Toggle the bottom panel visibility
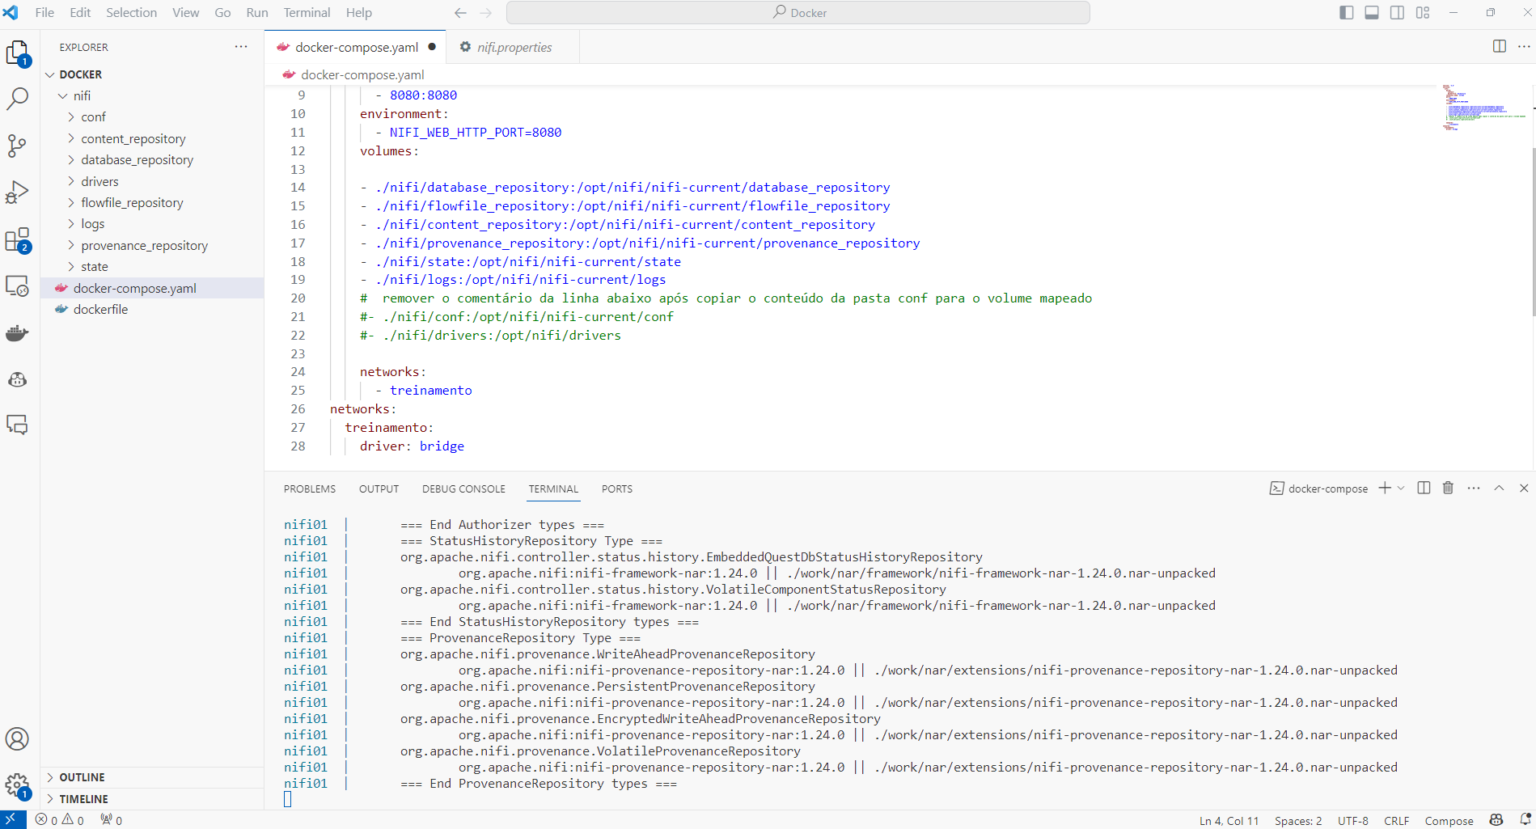The width and height of the screenshot is (1536, 829). [x=1372, y=13]
